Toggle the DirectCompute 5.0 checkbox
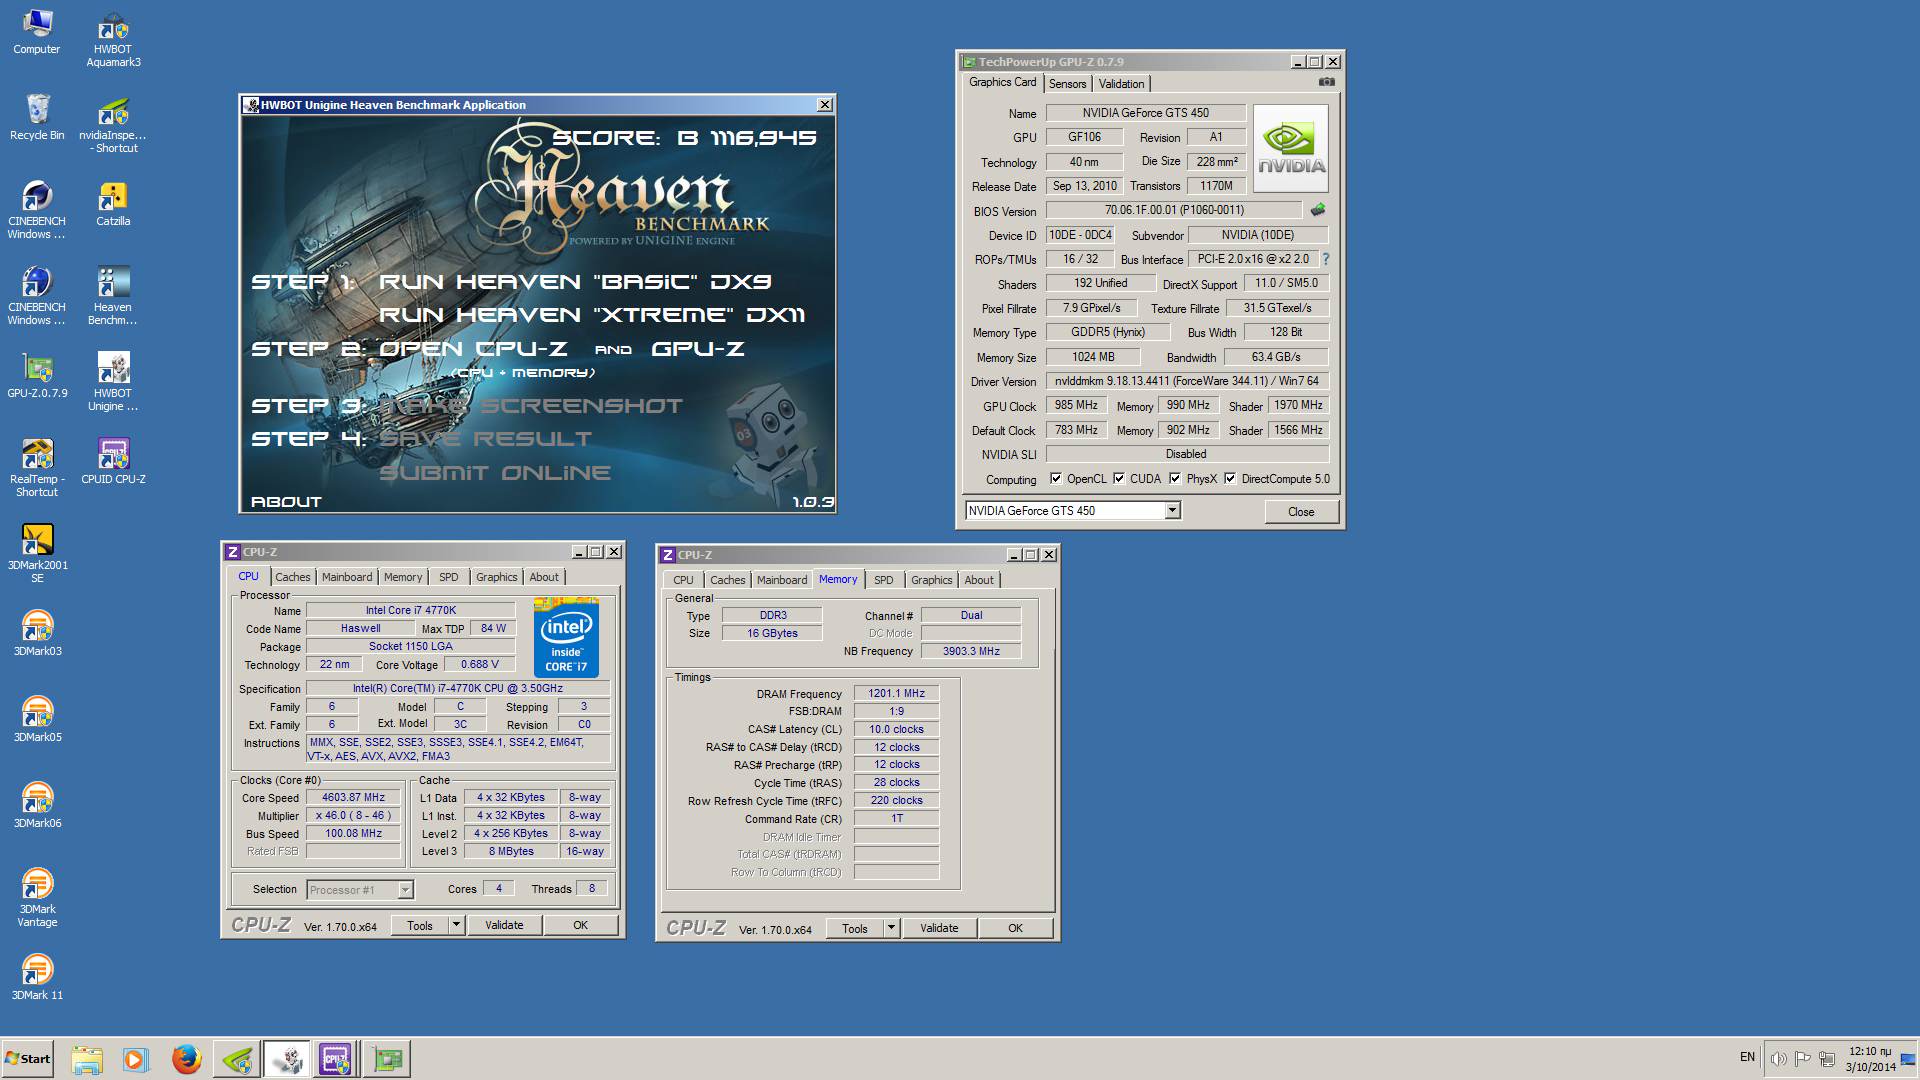The height and width of the screenshot is (1080, 1920). 1230,478
